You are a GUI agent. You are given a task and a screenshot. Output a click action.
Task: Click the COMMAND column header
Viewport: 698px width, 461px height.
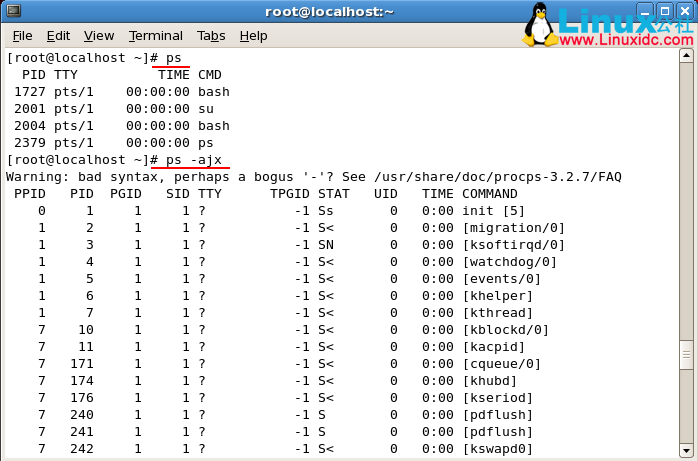coord(490,194)
